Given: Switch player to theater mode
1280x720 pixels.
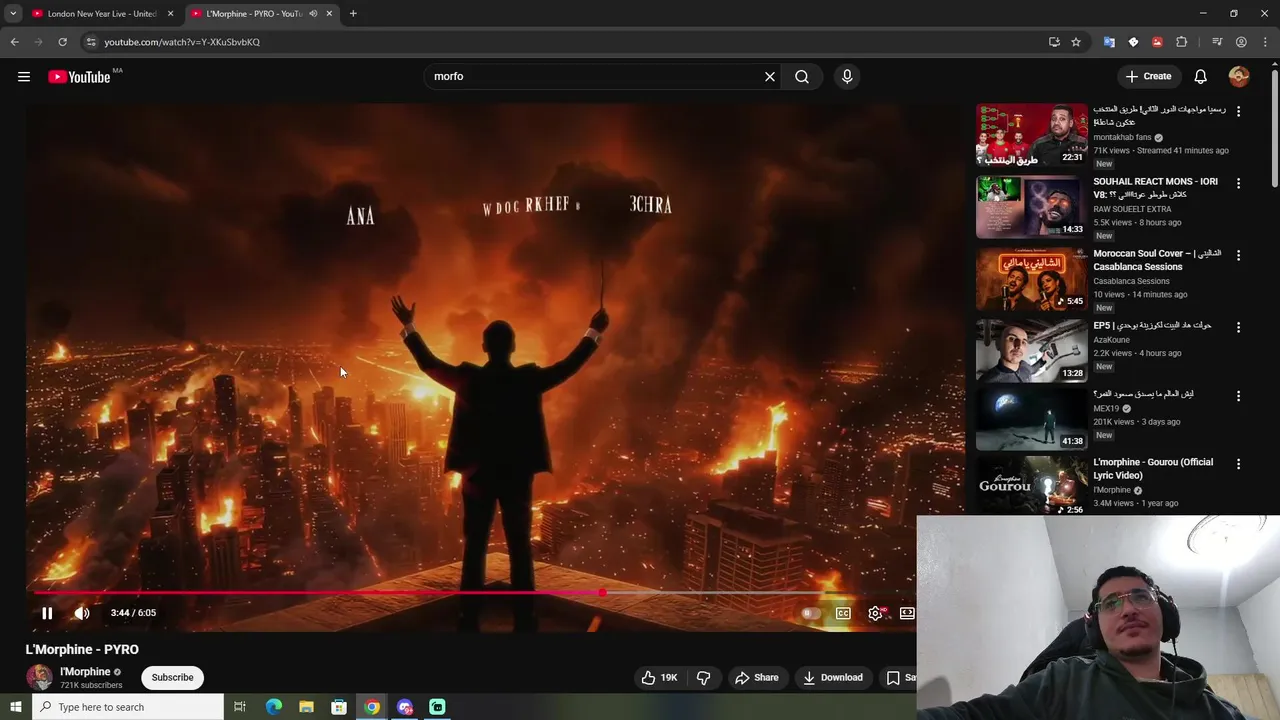Looking at the screenshot, I should (x=907, y=613).
